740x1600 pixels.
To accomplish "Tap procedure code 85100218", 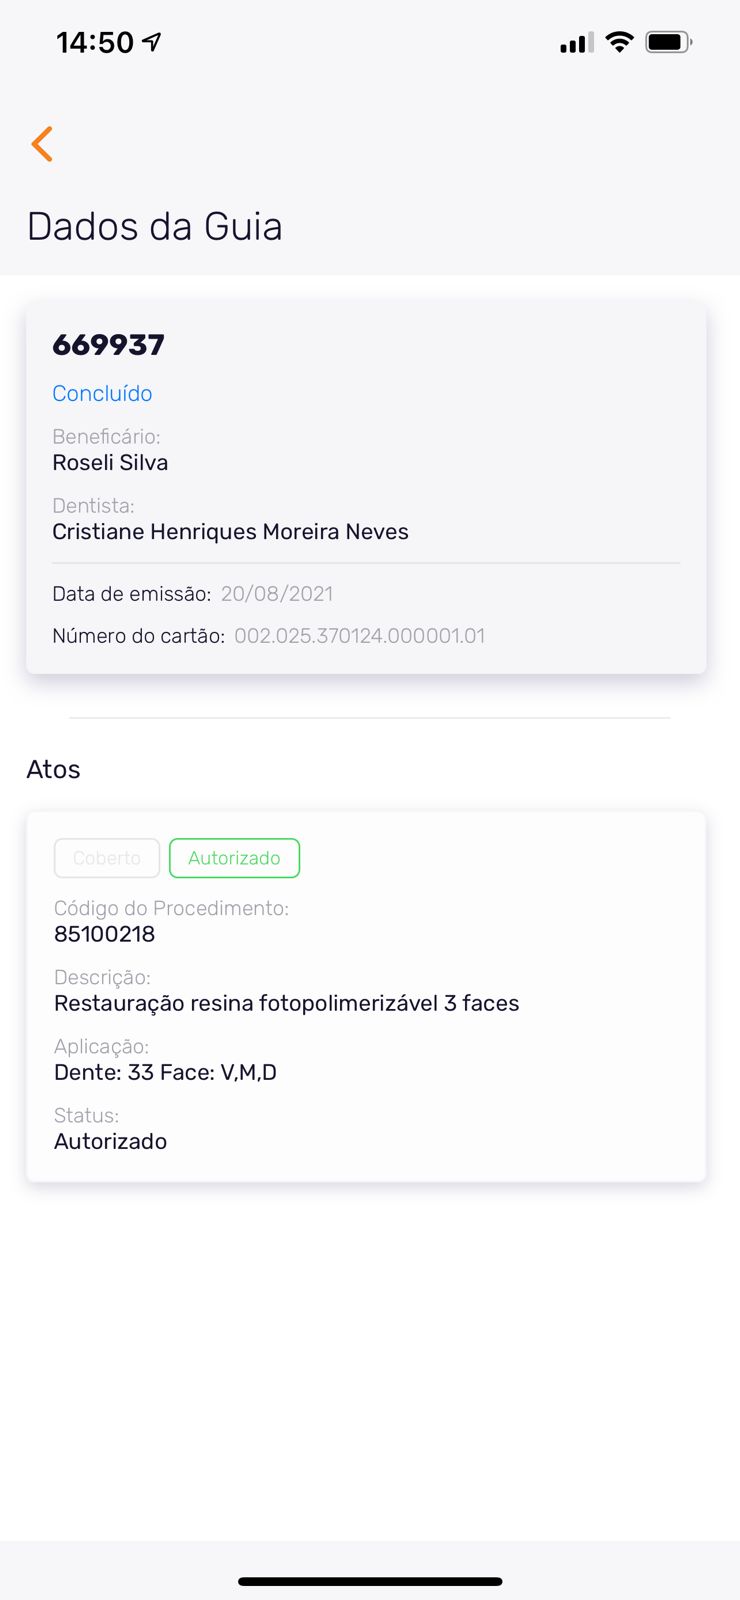I will tap(104, 934).
